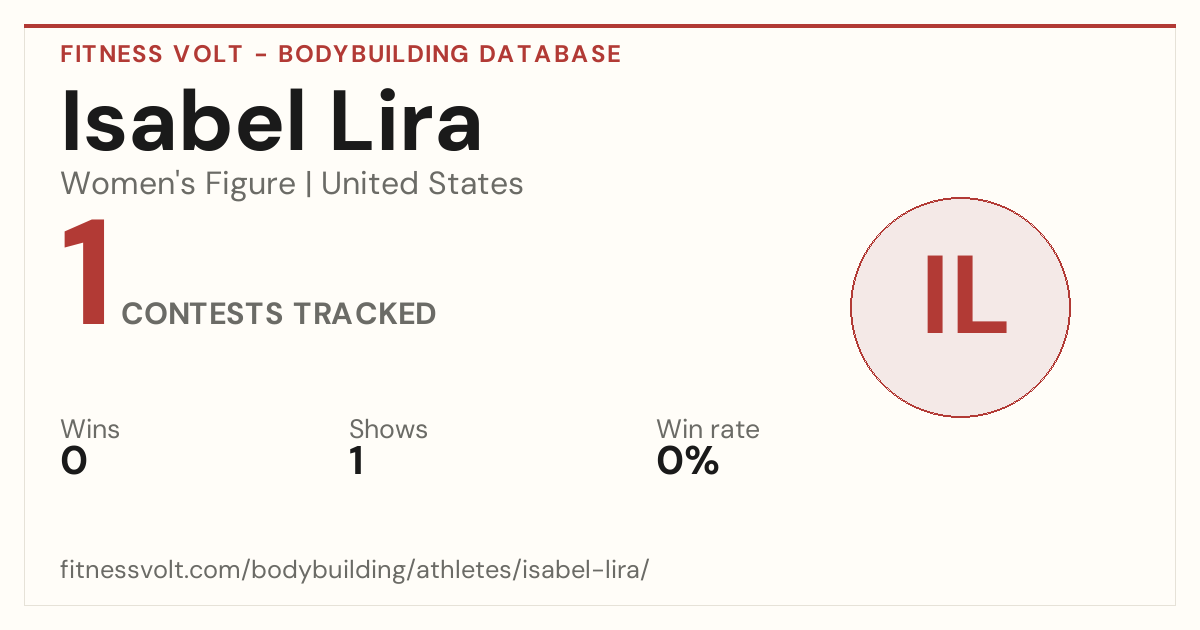1200x630 pixels.
Task: Click the word BODYBUILDING in the header
Action: click(x=373, y=54)
